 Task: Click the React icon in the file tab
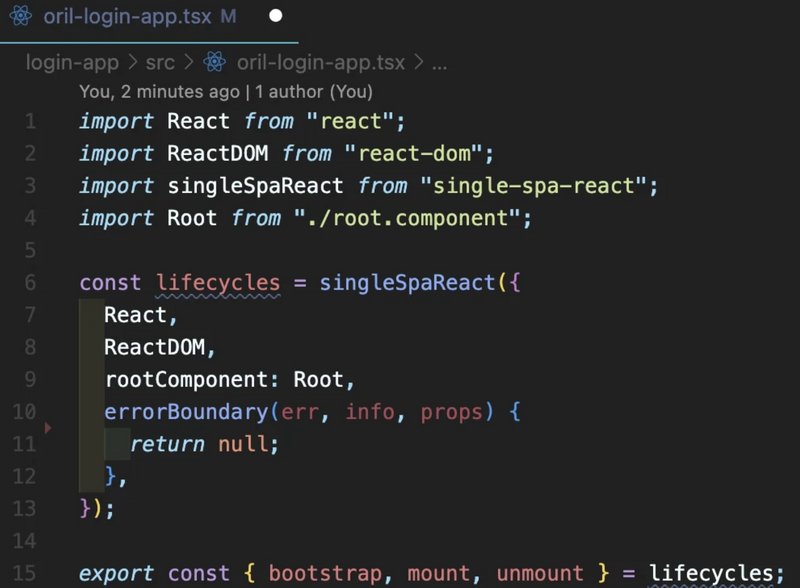(x=20, y=16)
